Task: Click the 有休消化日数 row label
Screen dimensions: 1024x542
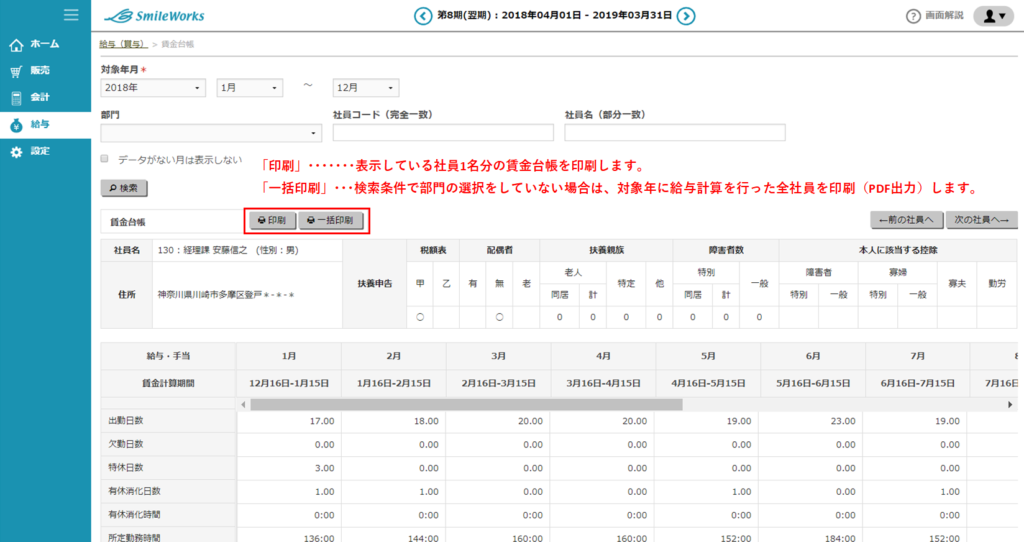Action: (134, 491)
